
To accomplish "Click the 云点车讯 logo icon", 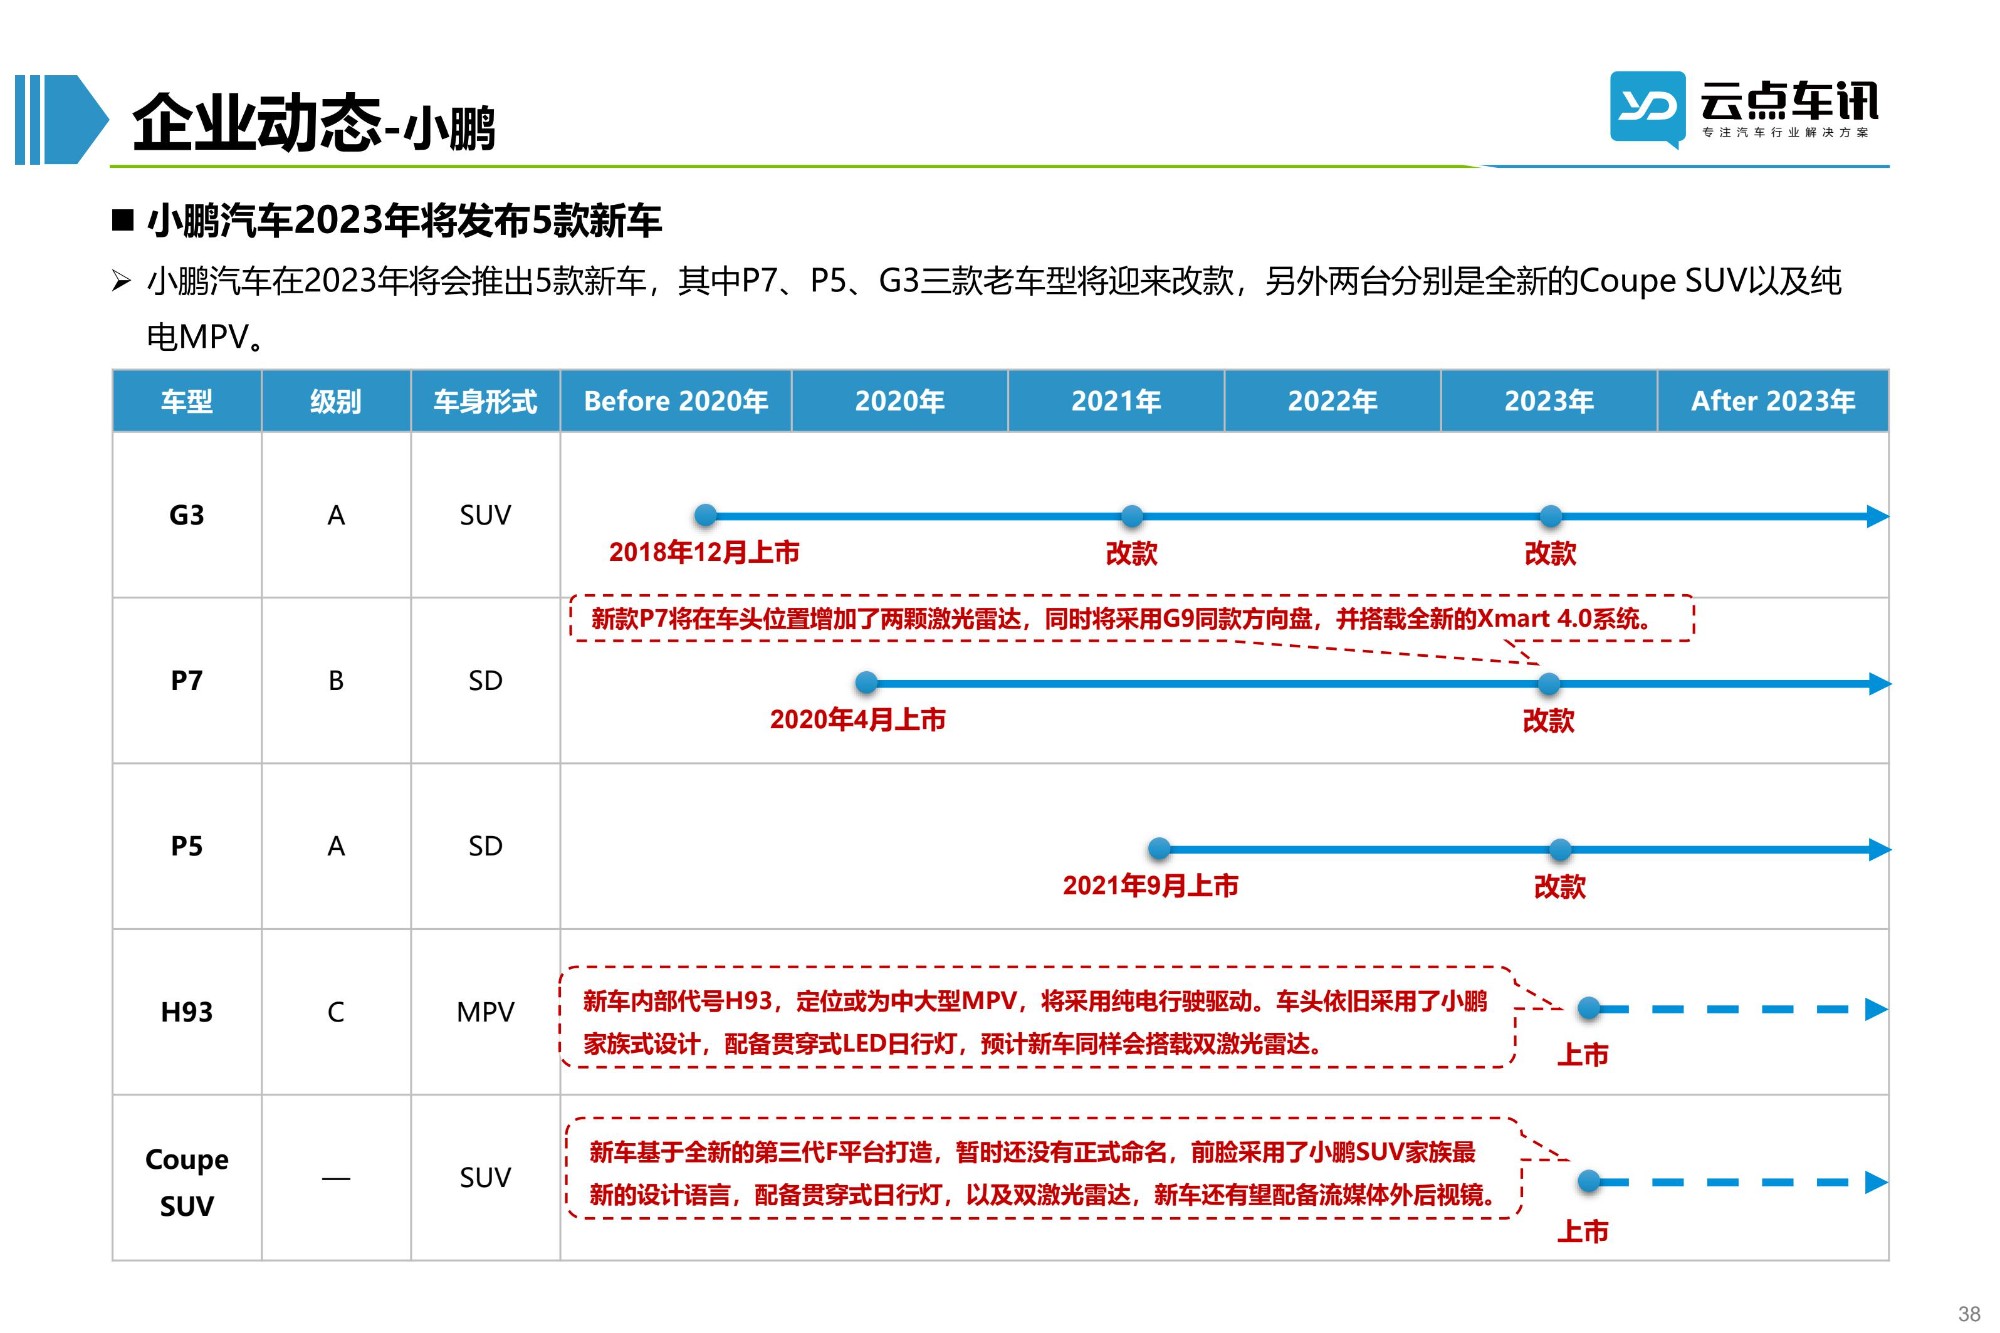I will click(x=1647, y=108).
